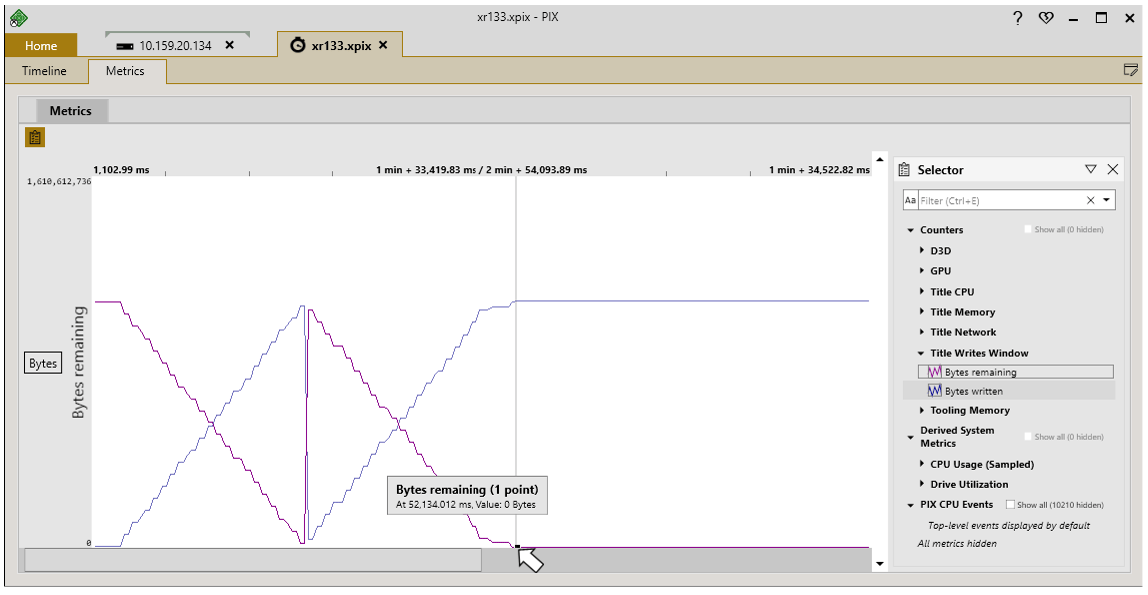Screen dimensions: 1148x595
Task: Click 'Top-level events displayed by default' text
Action: 1009,525
